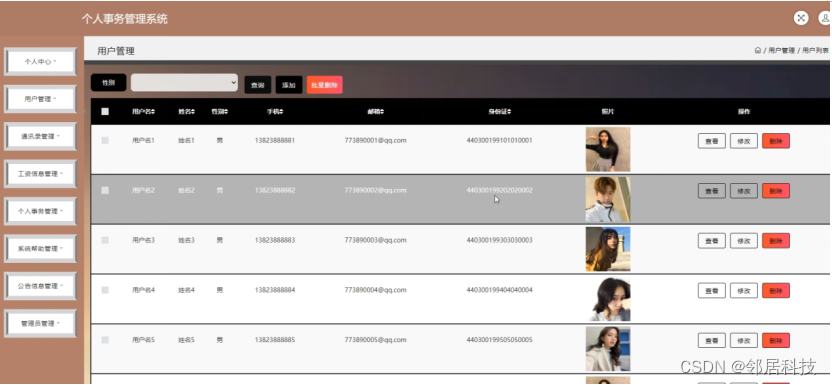The height and width of the screenshot is (385, 832).
Task: Click 删除 button for 用户名2
Action: pyautogui.click(x=776, y=191)
